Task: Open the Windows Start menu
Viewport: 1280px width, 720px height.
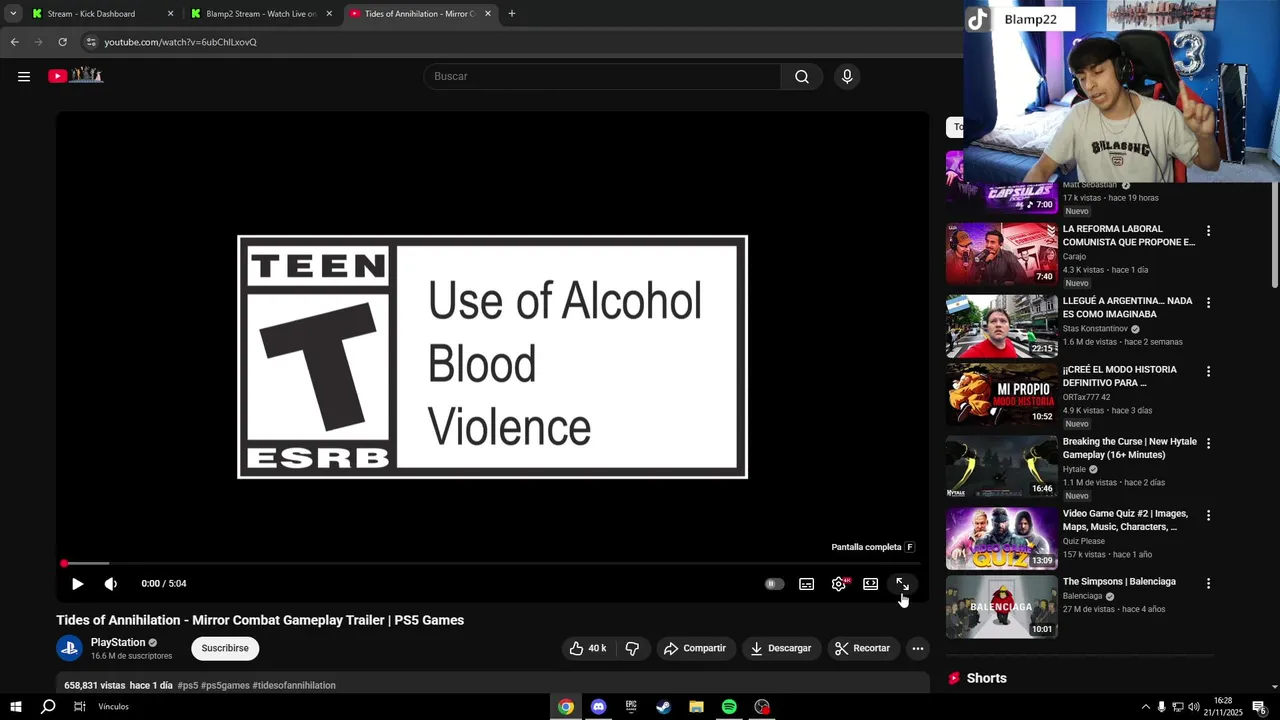Action: [x=15, y=707]
